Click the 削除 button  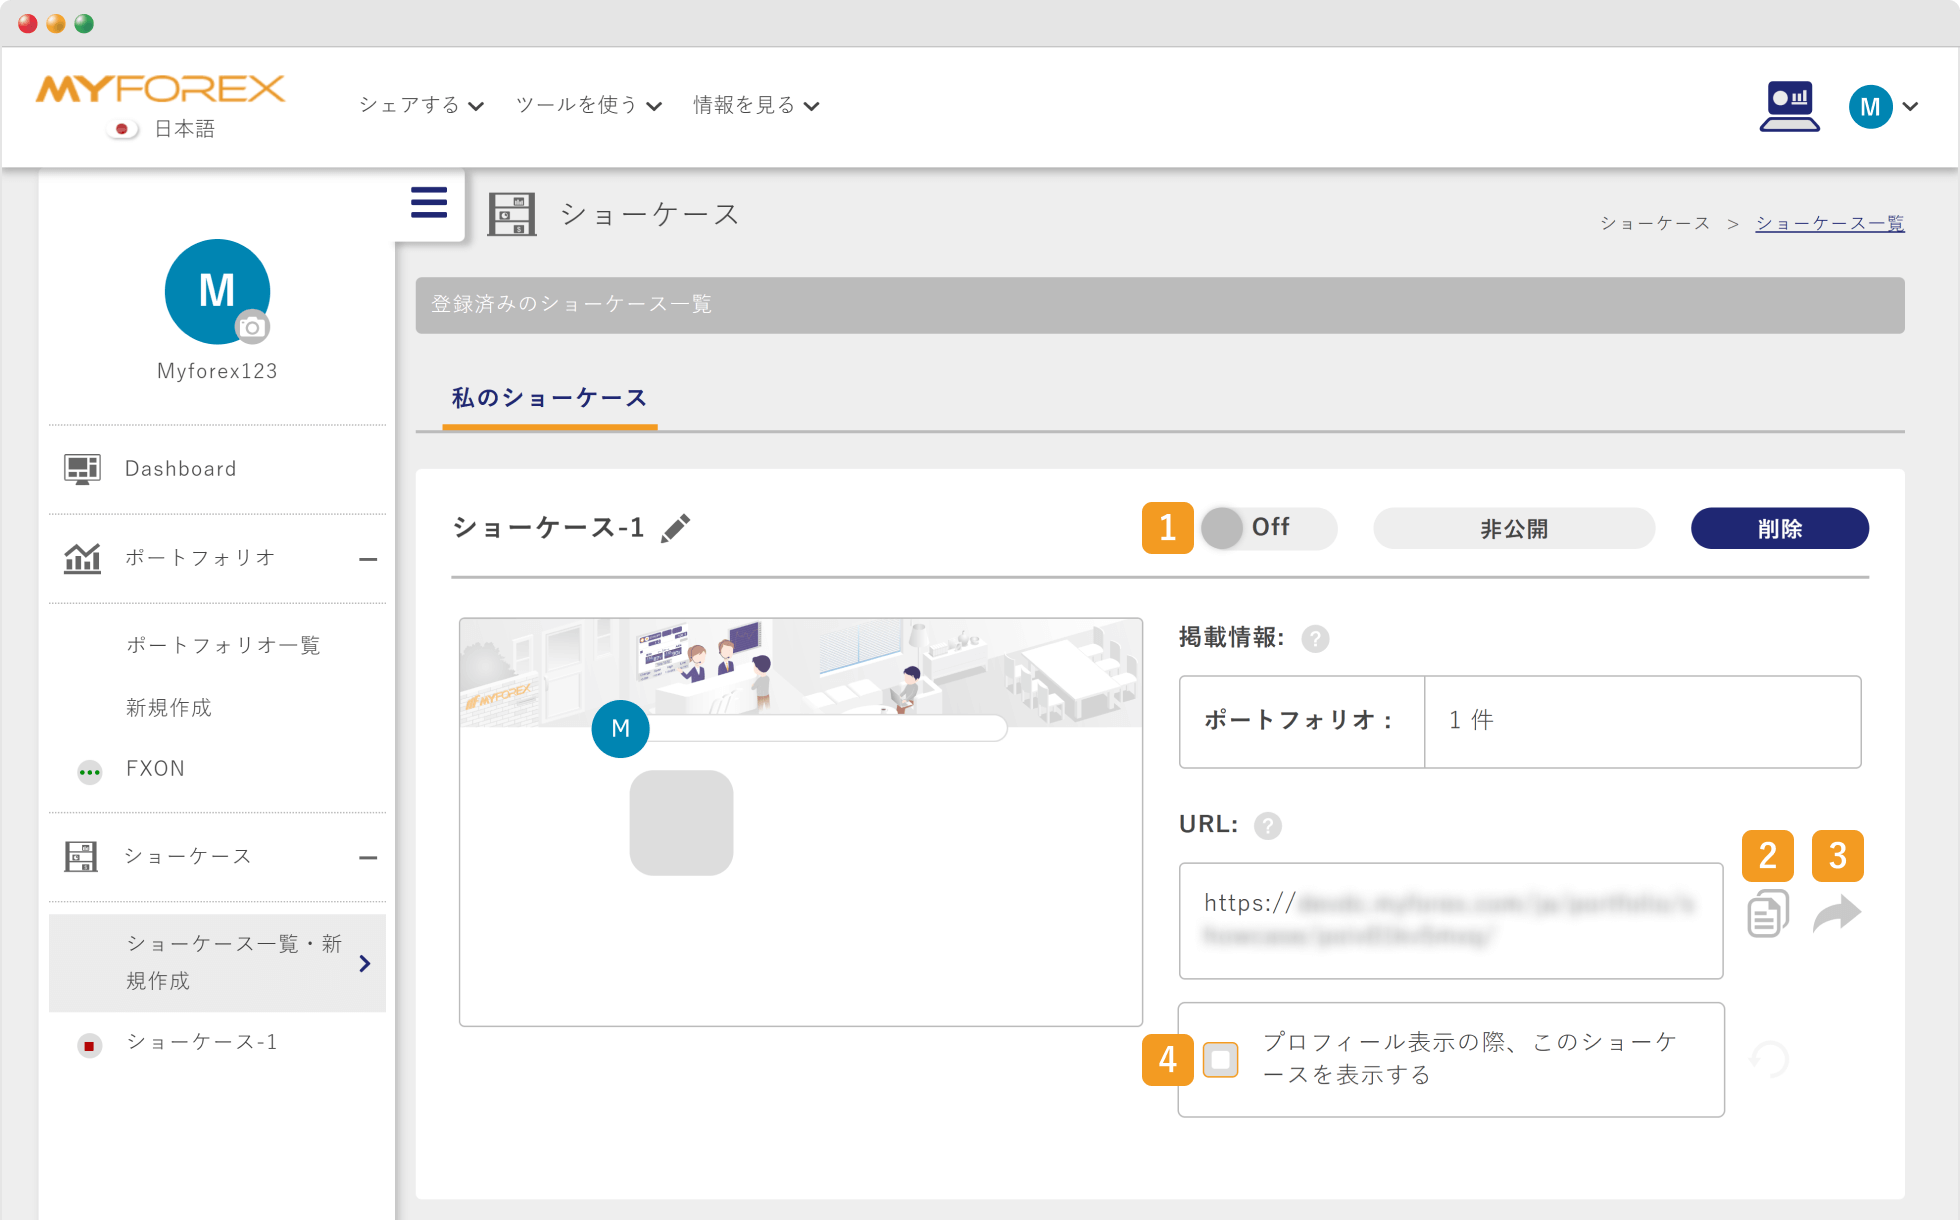pos(1779,528)
